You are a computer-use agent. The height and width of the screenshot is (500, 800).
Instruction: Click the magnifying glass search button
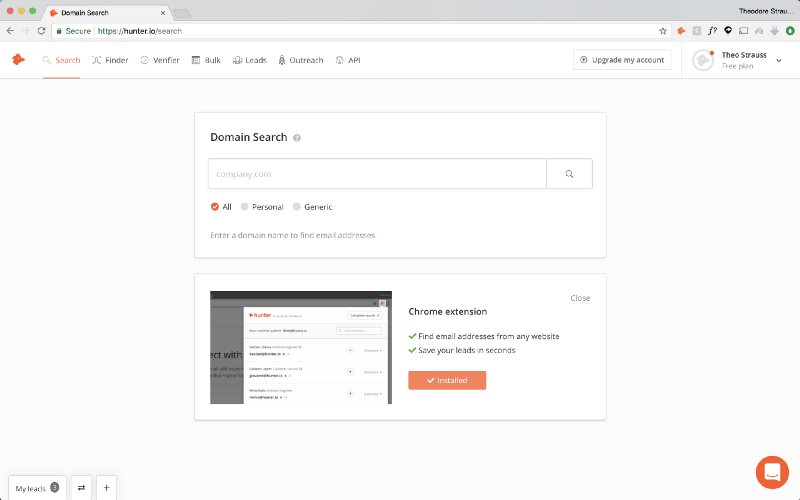[x=569, y=174]
